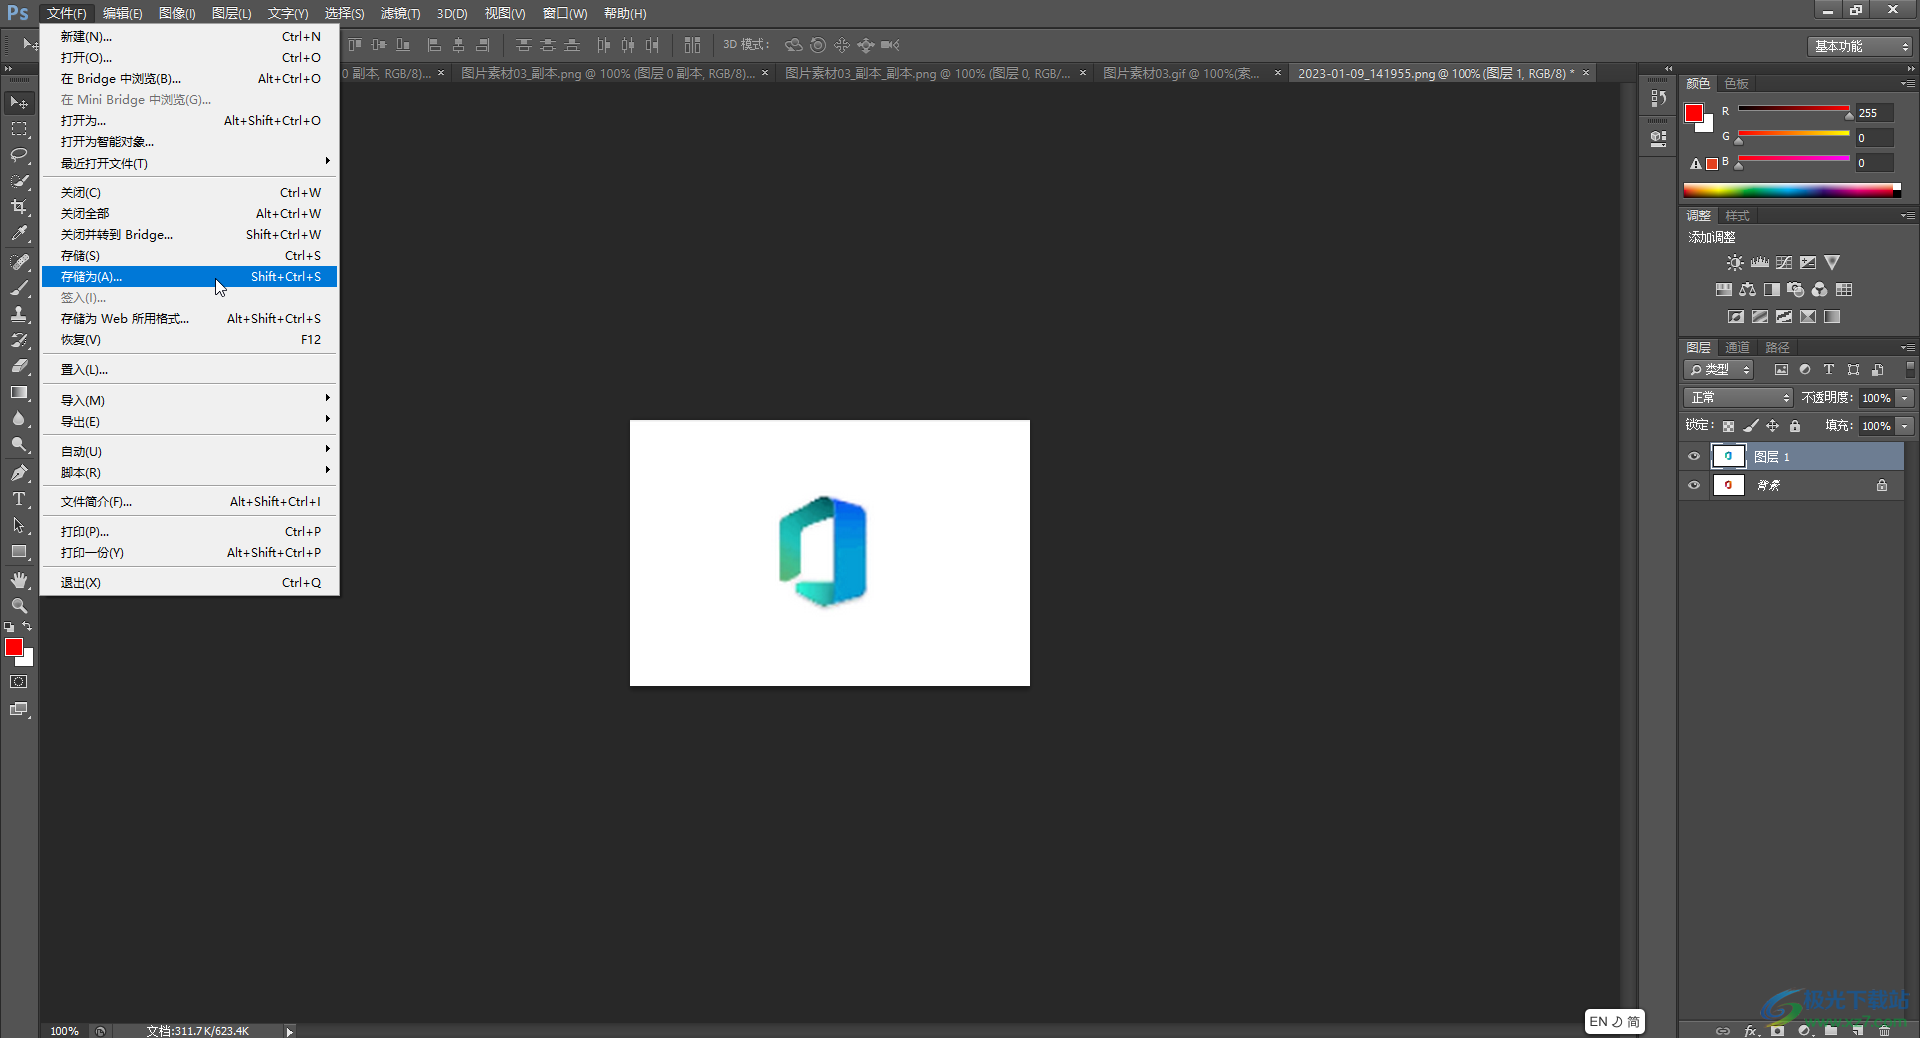Select the Brush tool
This screenshot has width=1920, height=1038.
pyautogui.click(x=19, y=288)
